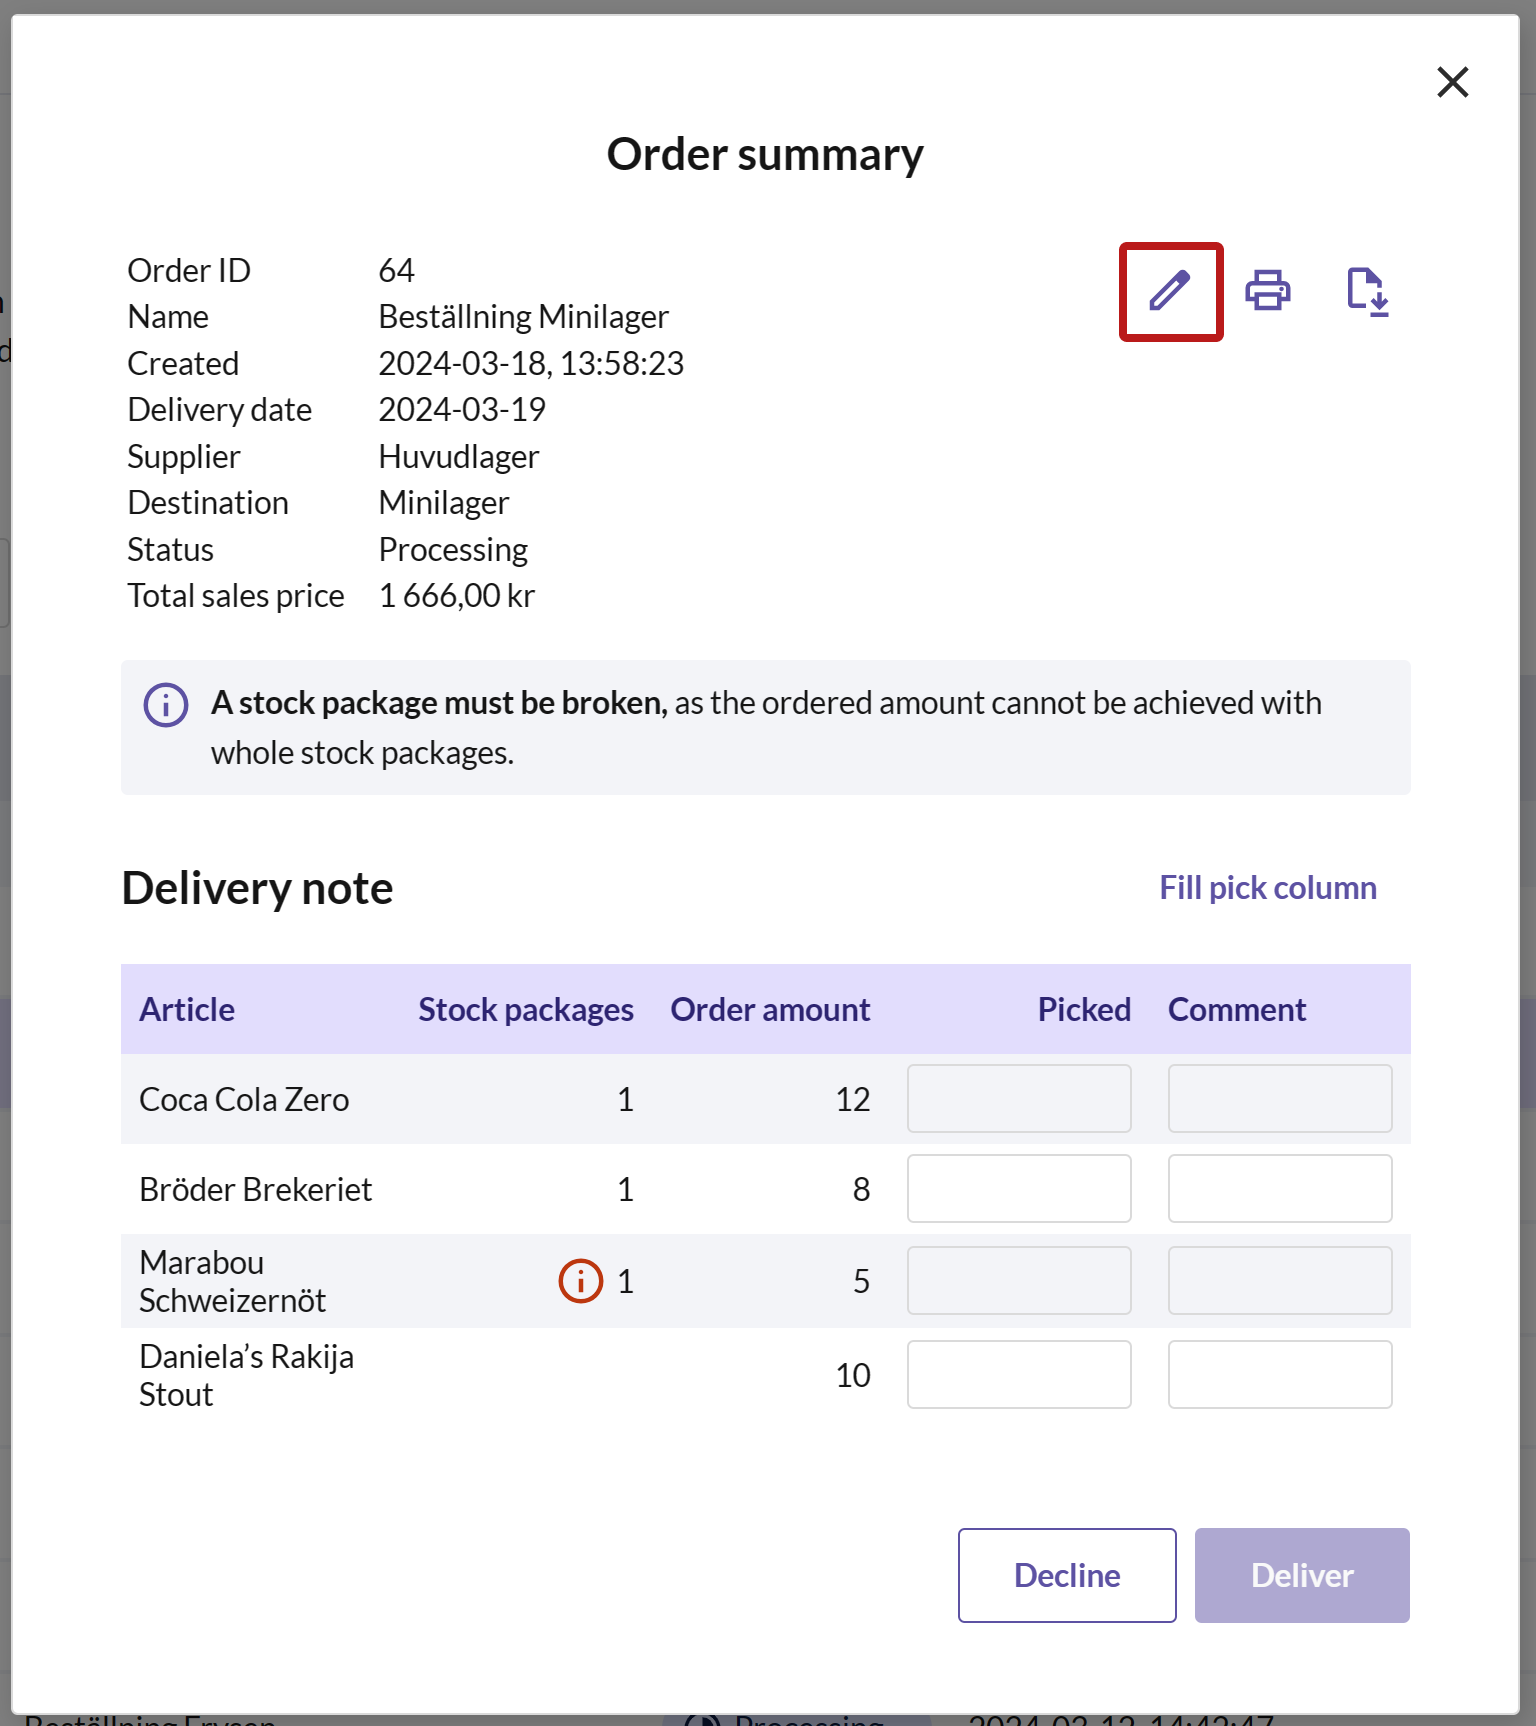Click the Fill pick column link
The width and height of the screenshot is (1536, 1726).
coord(1268,888)
